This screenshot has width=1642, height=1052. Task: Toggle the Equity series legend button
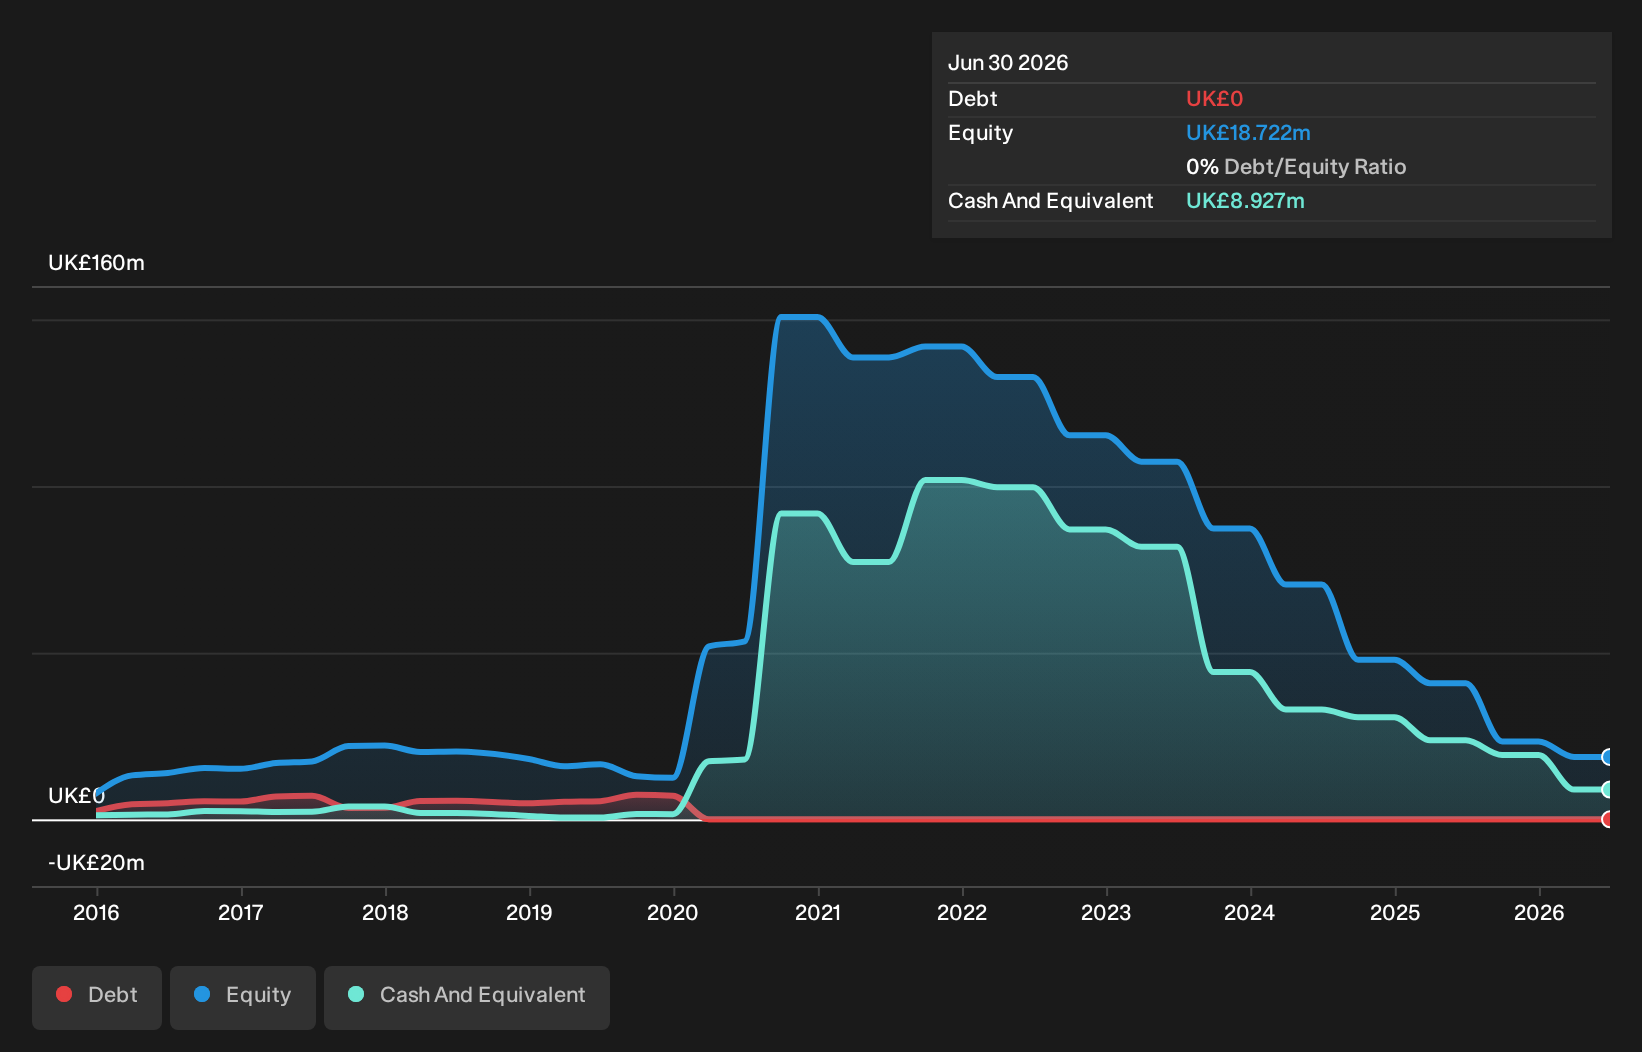point(243,997)
